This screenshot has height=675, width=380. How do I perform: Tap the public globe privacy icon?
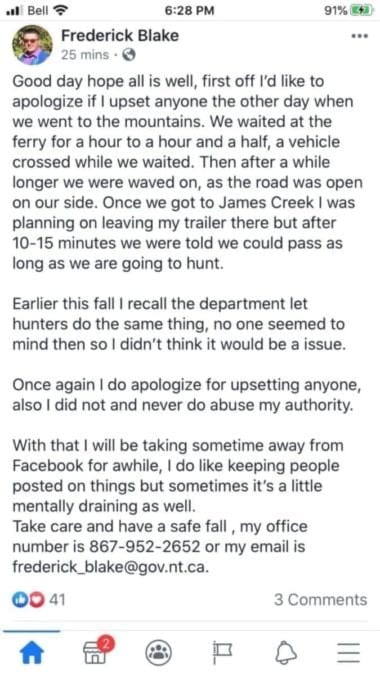[x=130, y=55]
